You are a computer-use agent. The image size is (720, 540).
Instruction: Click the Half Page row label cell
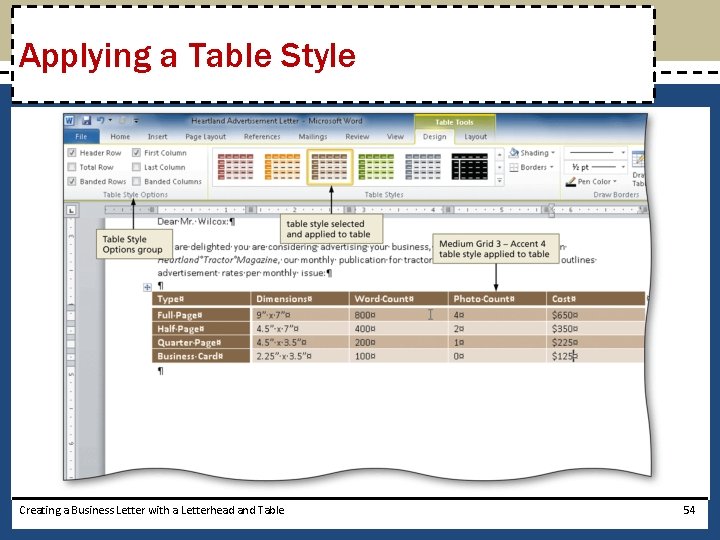(201, 329)
